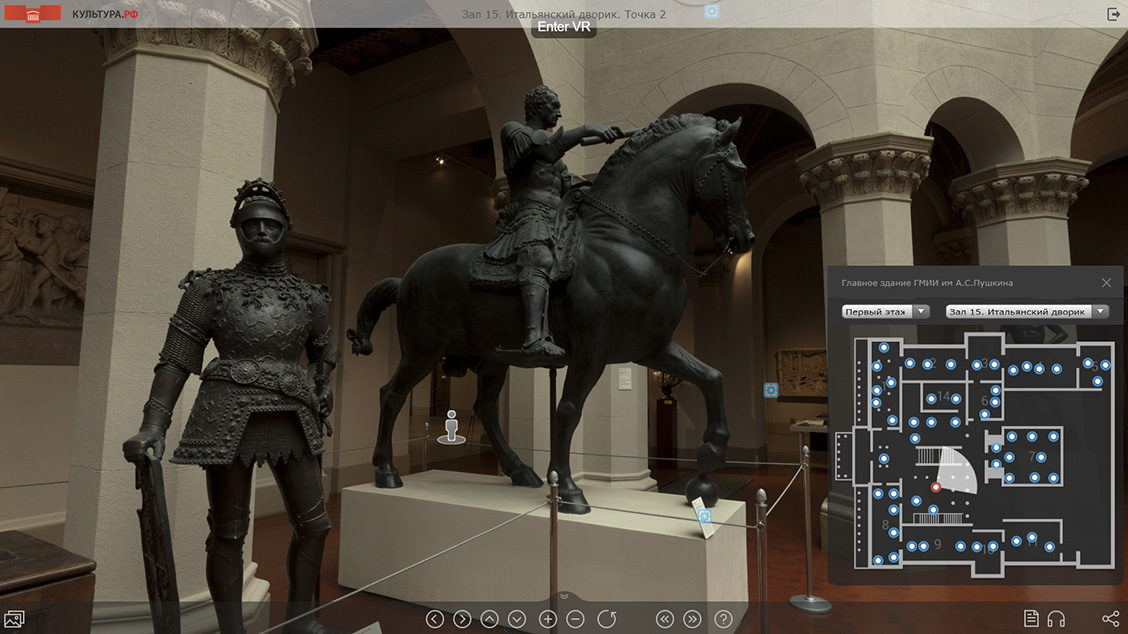The image size is (1128, 634).
Task: Play the audio guide headphones icon
Action: click(x=1056, y=618)
